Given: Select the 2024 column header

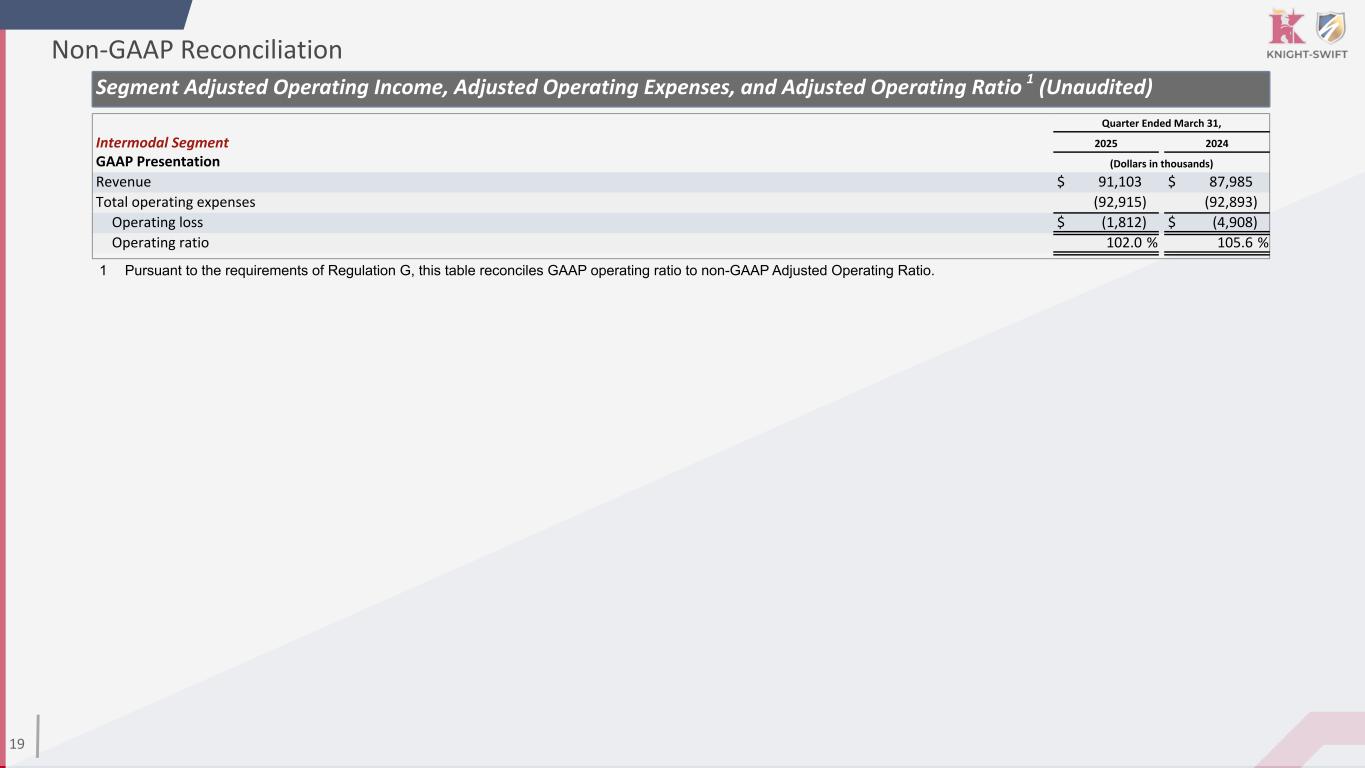Looking at the screenshot, I should click(1216, 144).
